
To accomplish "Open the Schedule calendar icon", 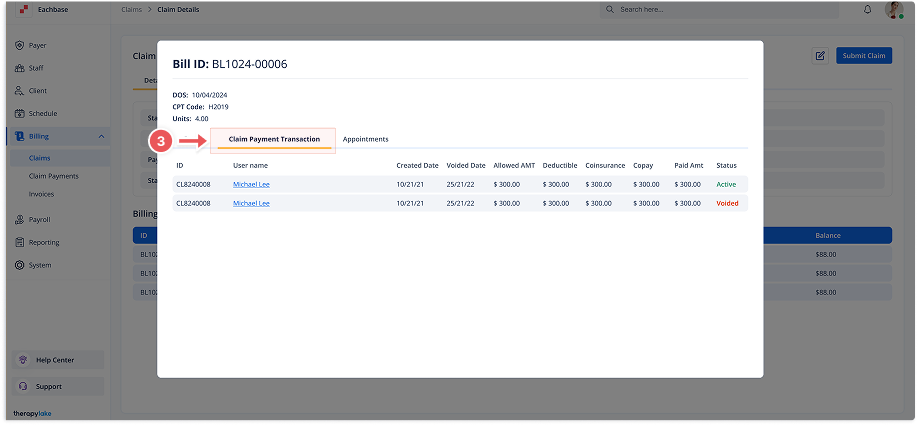I will tap(19, 114).
